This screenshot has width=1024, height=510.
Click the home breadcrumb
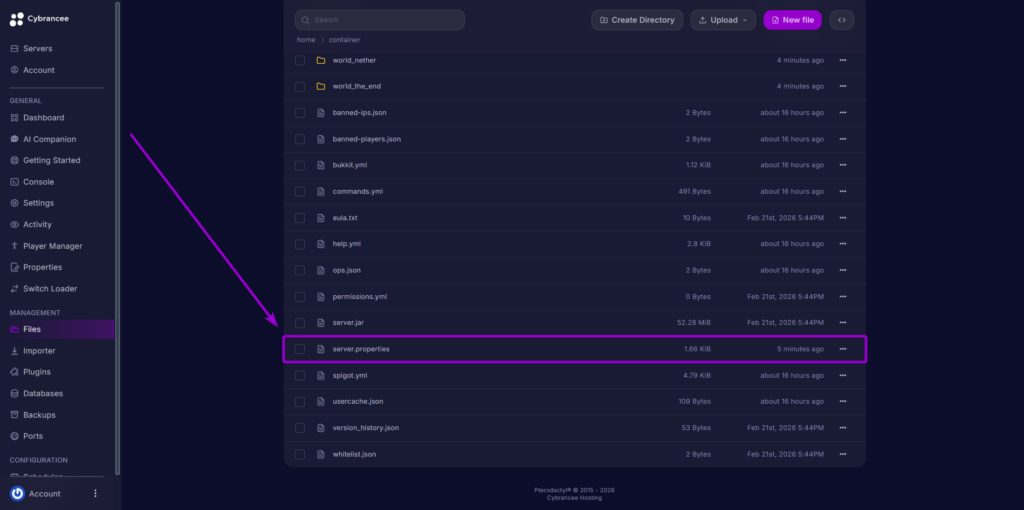306,40
